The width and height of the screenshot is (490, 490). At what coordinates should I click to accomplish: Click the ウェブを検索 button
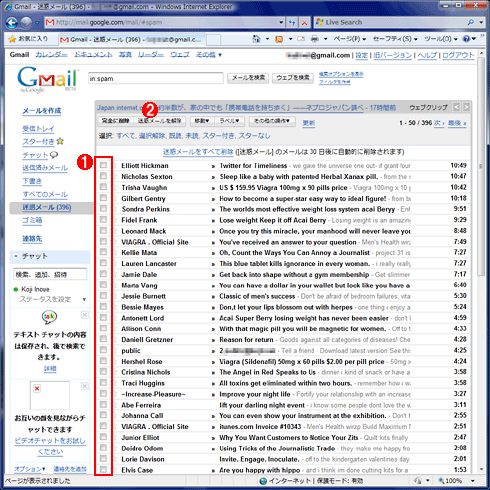293,78
